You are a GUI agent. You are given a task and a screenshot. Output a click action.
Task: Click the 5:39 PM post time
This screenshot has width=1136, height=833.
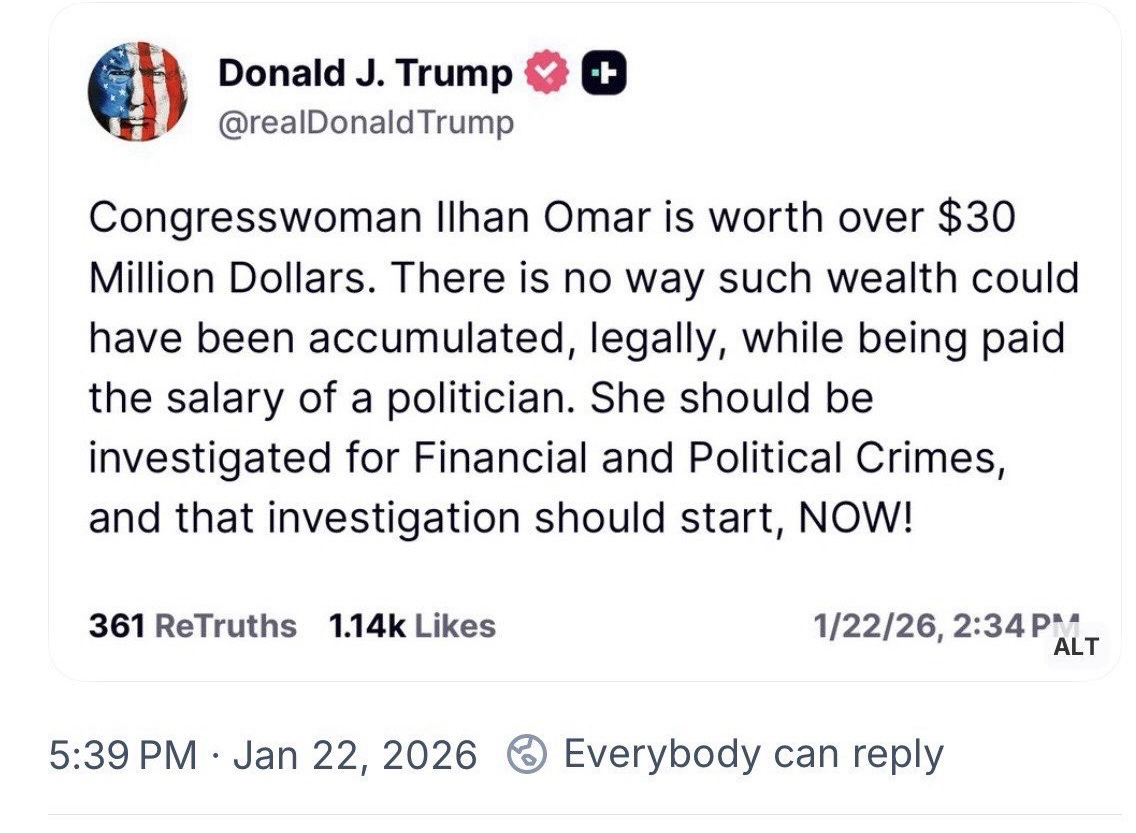123,754
